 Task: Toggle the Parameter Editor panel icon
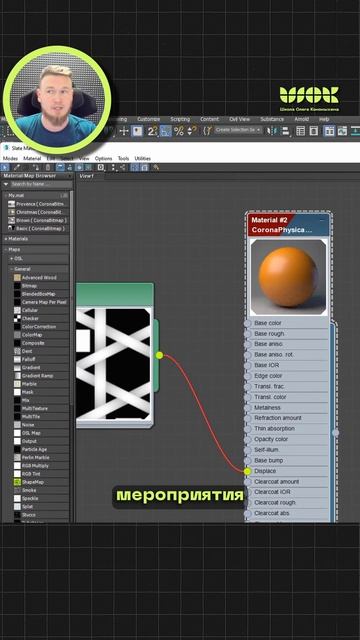coord(144,167)
